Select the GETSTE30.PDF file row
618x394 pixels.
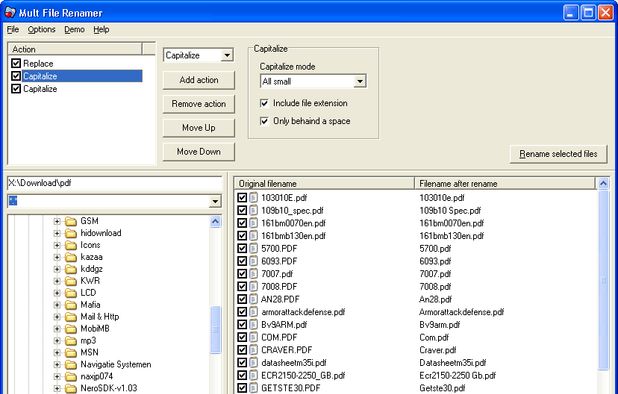click(x=417, y=388)
